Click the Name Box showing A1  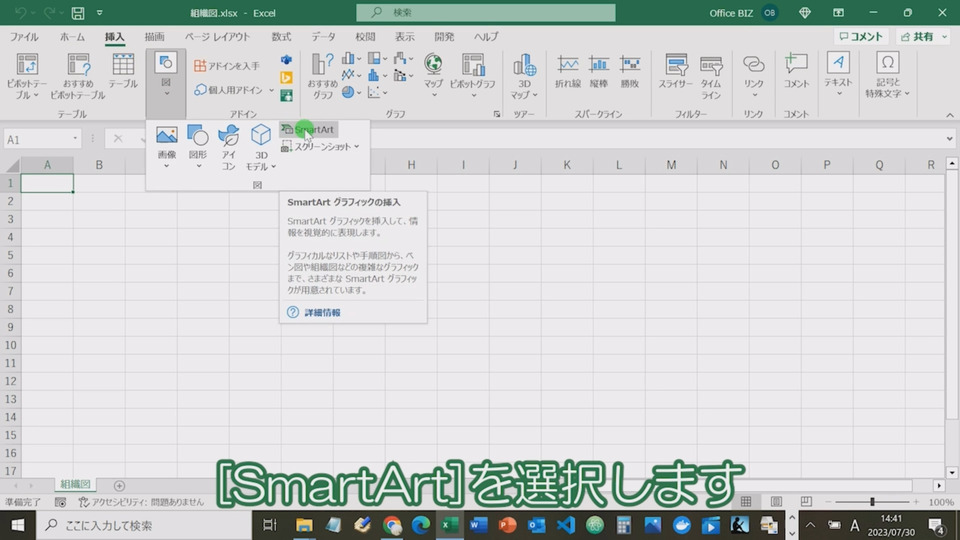[42, 139]
